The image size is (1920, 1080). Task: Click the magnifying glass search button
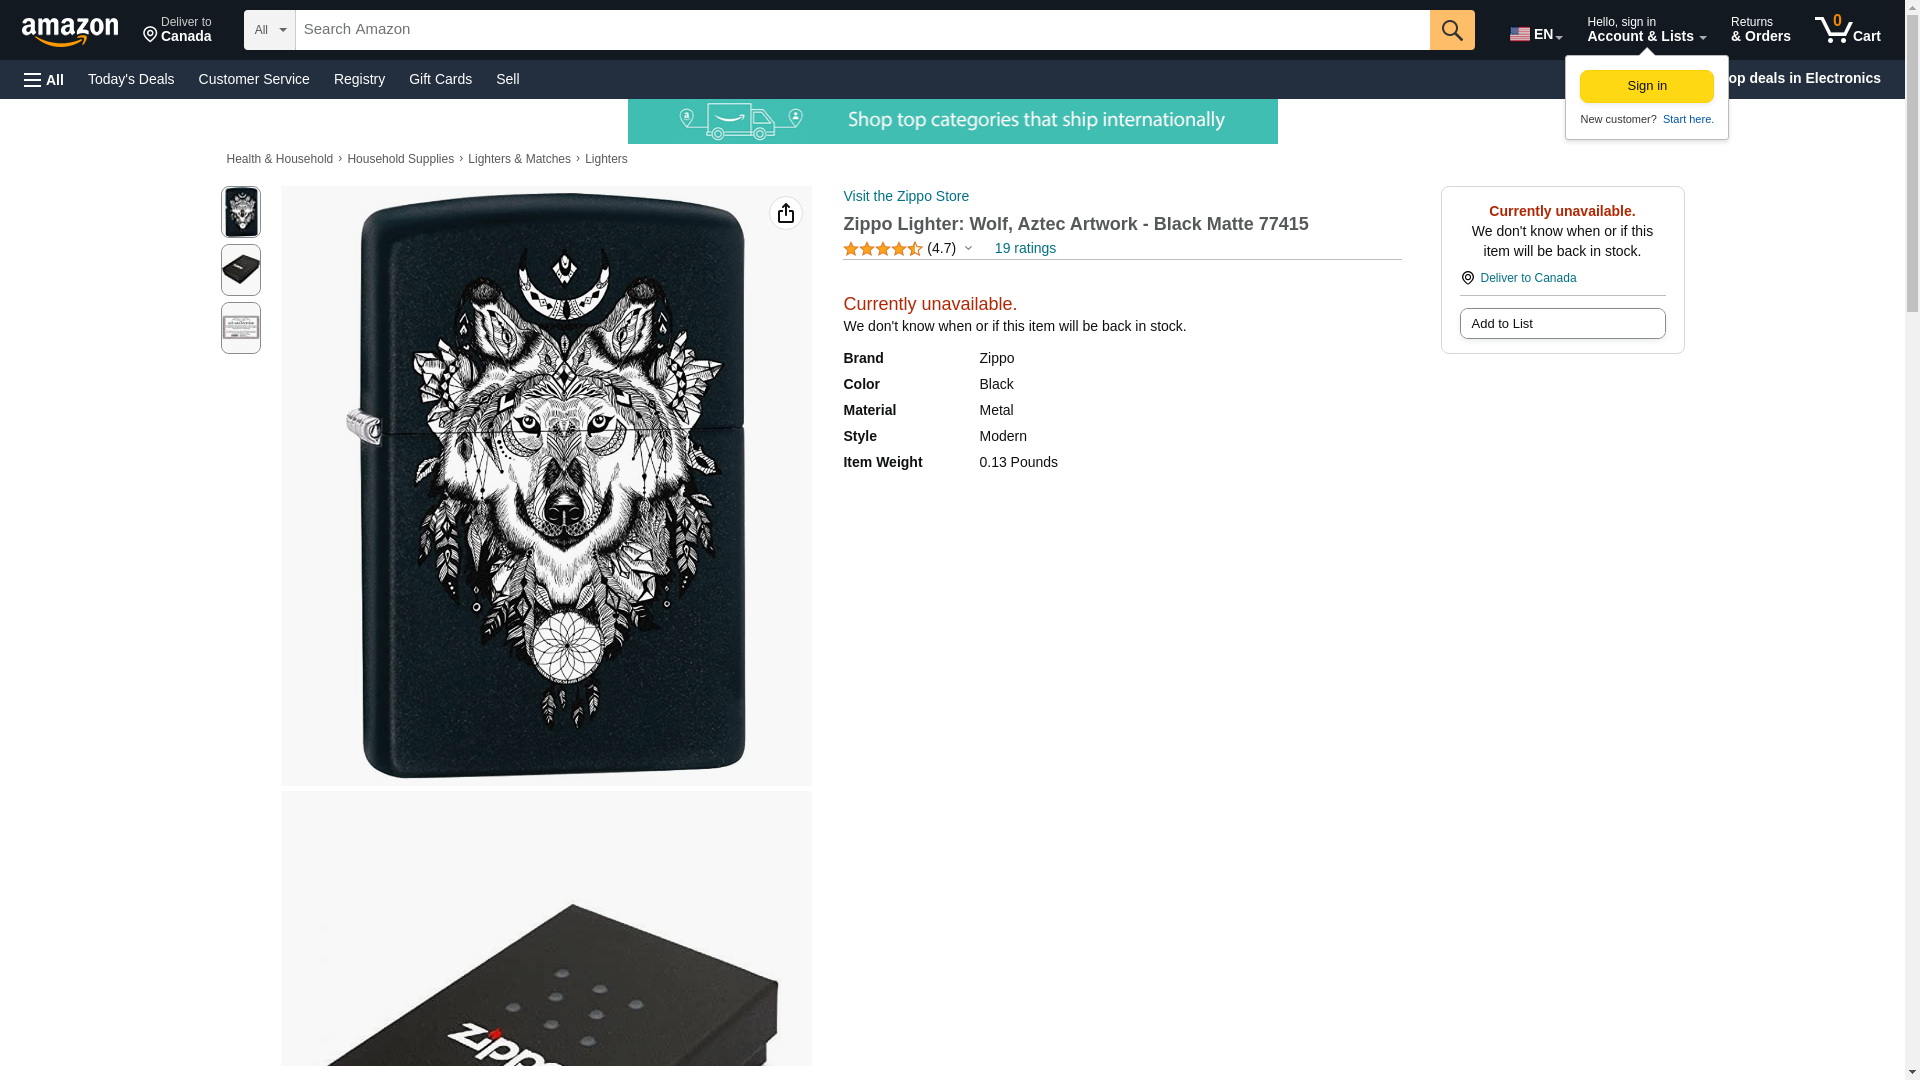[x=1452, y=30]
